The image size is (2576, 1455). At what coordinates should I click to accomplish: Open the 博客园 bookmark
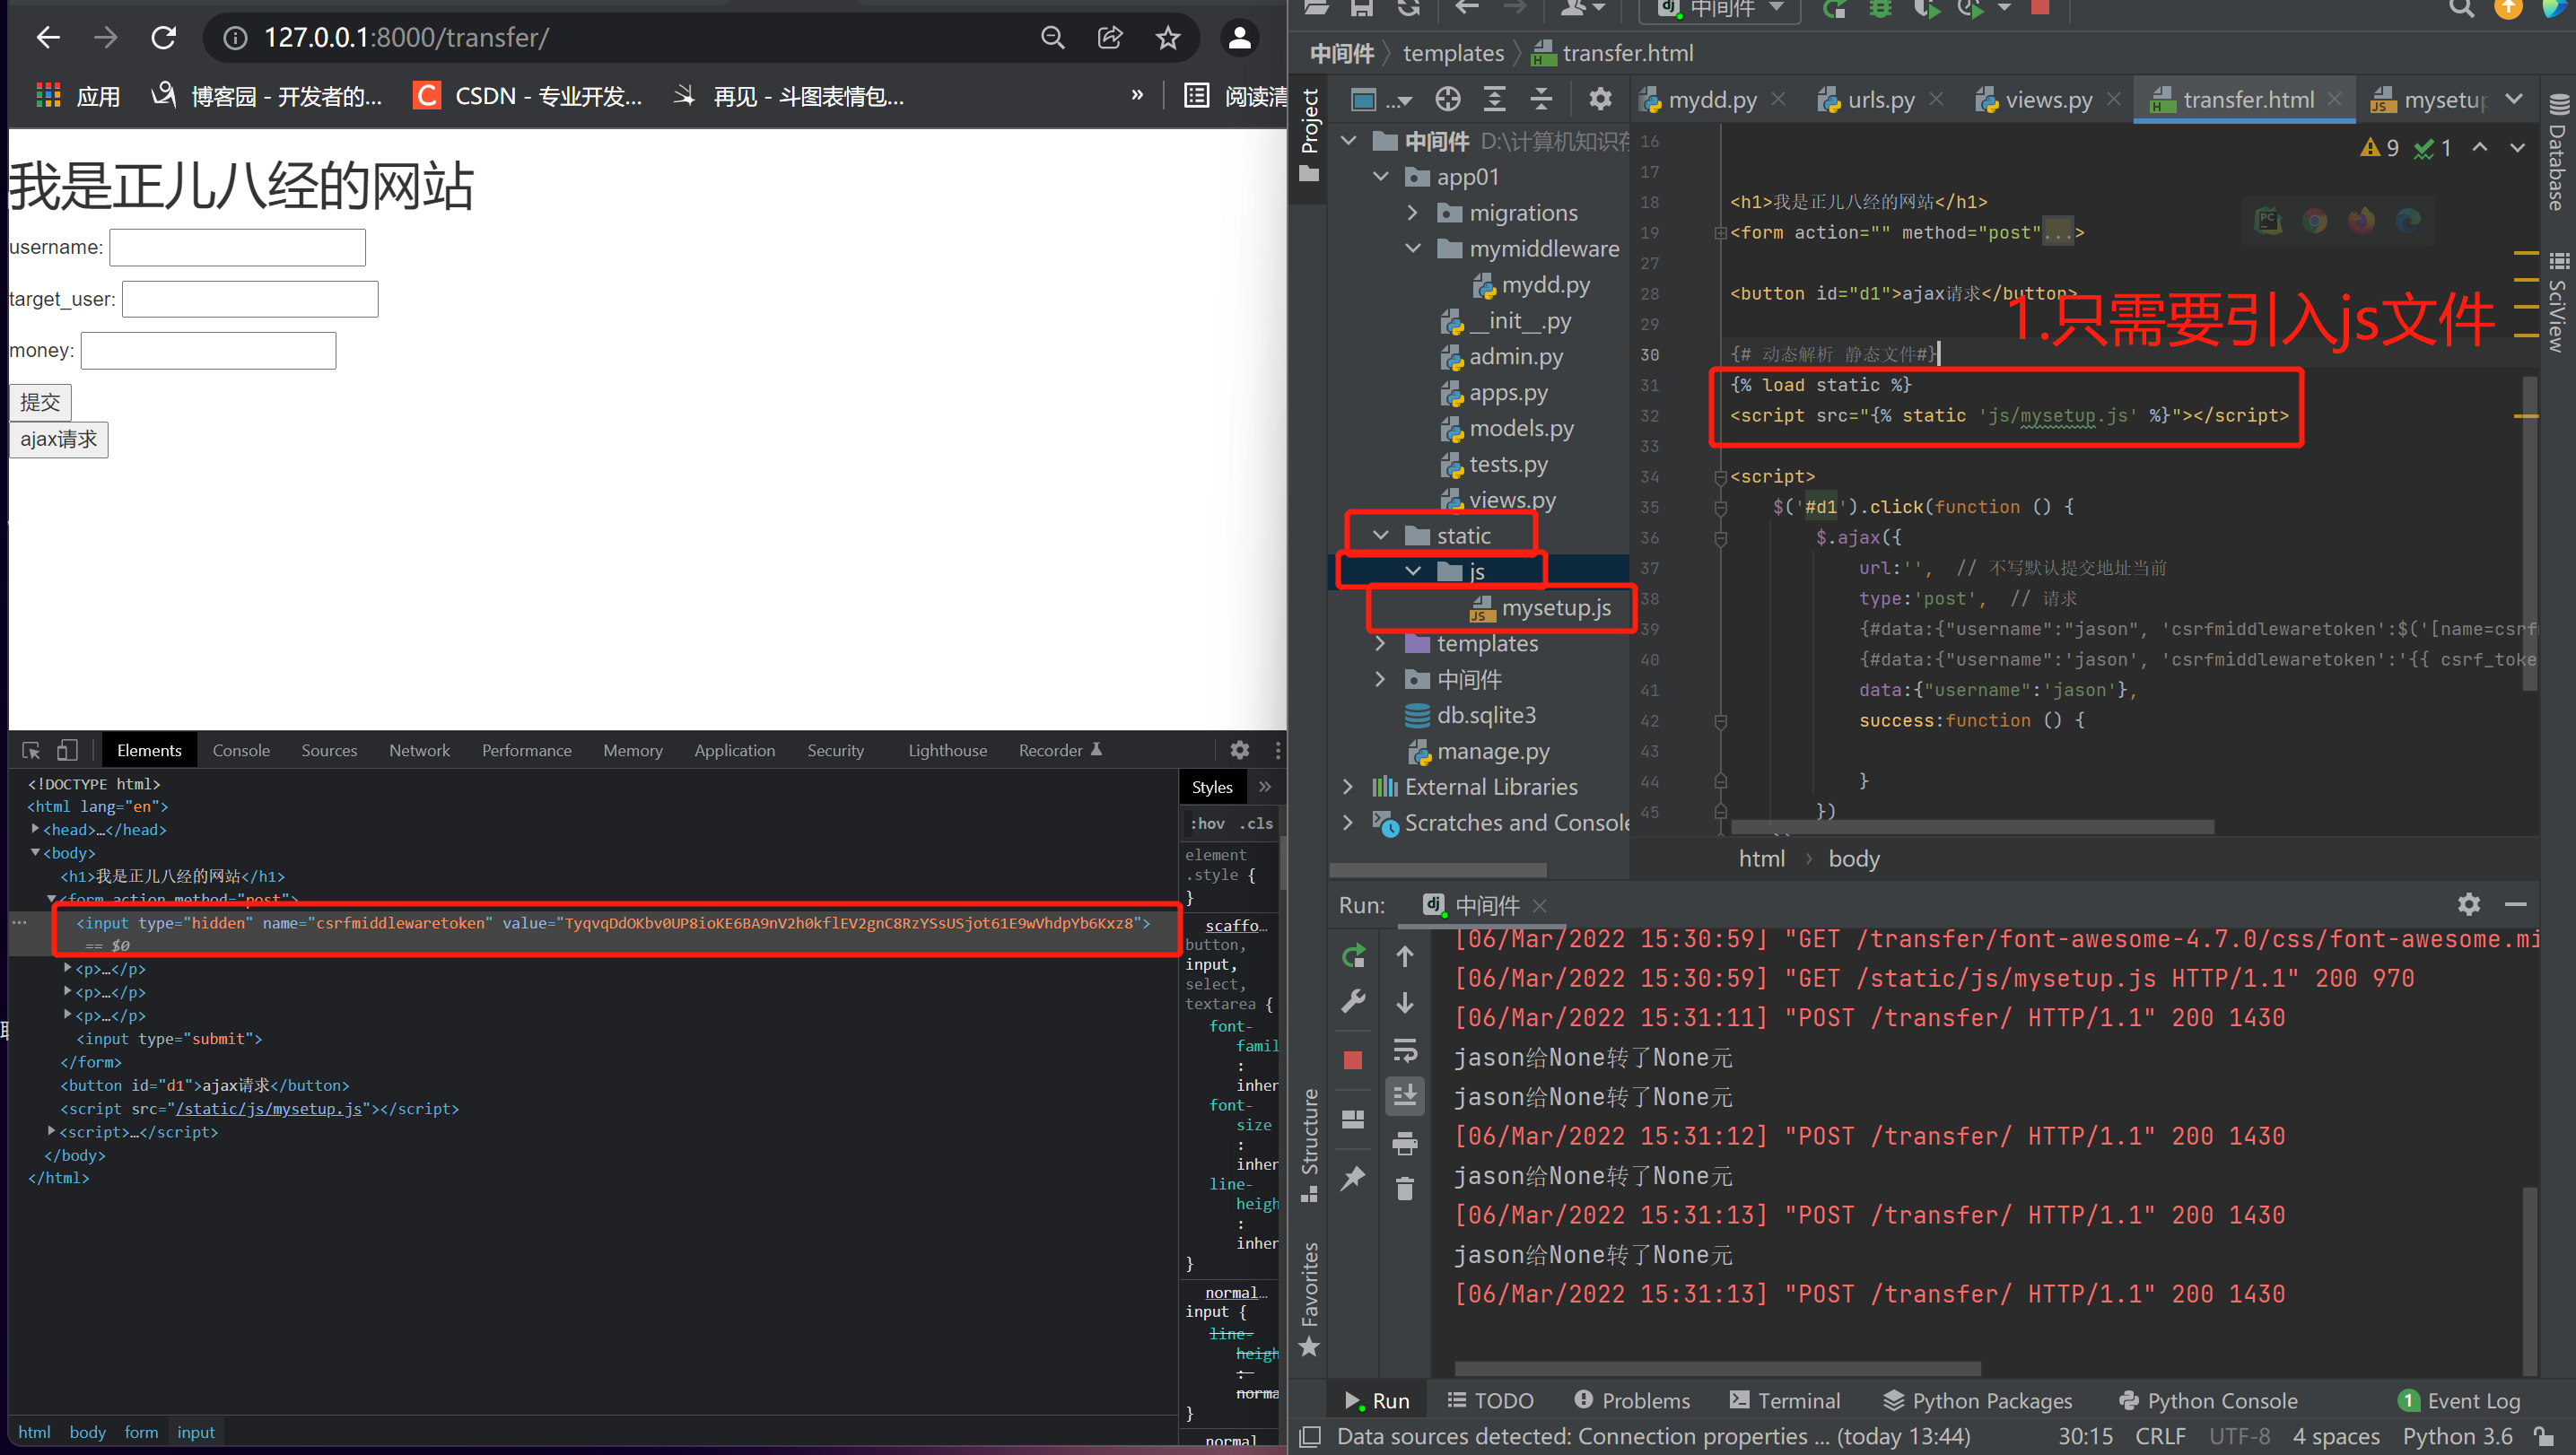point(266,96)
